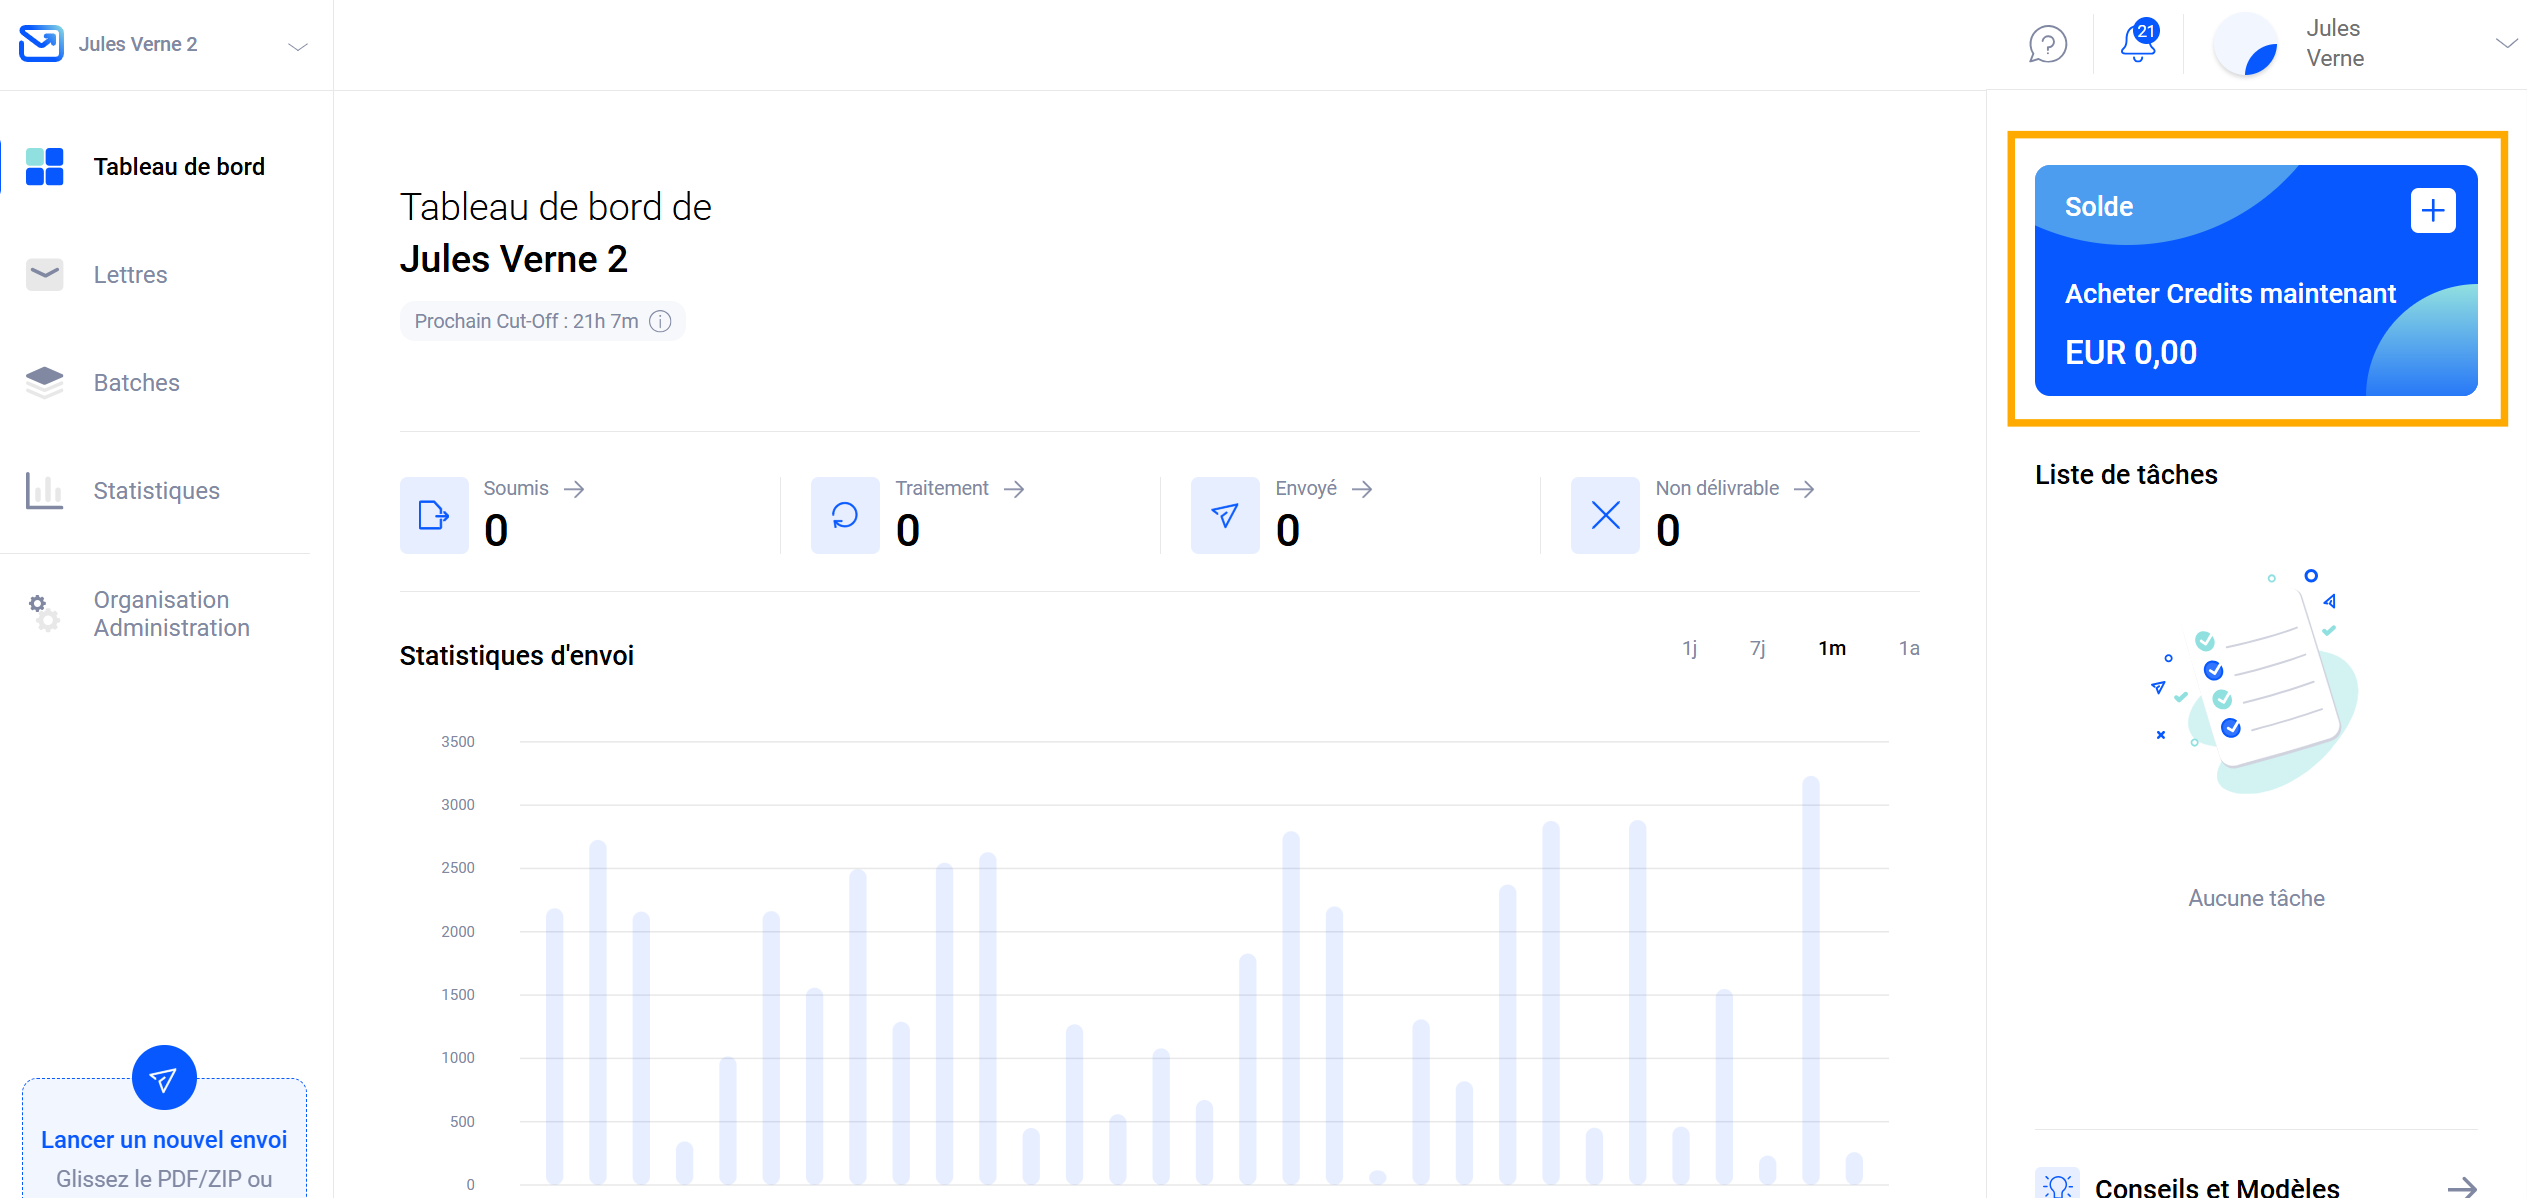
Task: Click the round send icon above new envoi
Action: coord(164,1078)
